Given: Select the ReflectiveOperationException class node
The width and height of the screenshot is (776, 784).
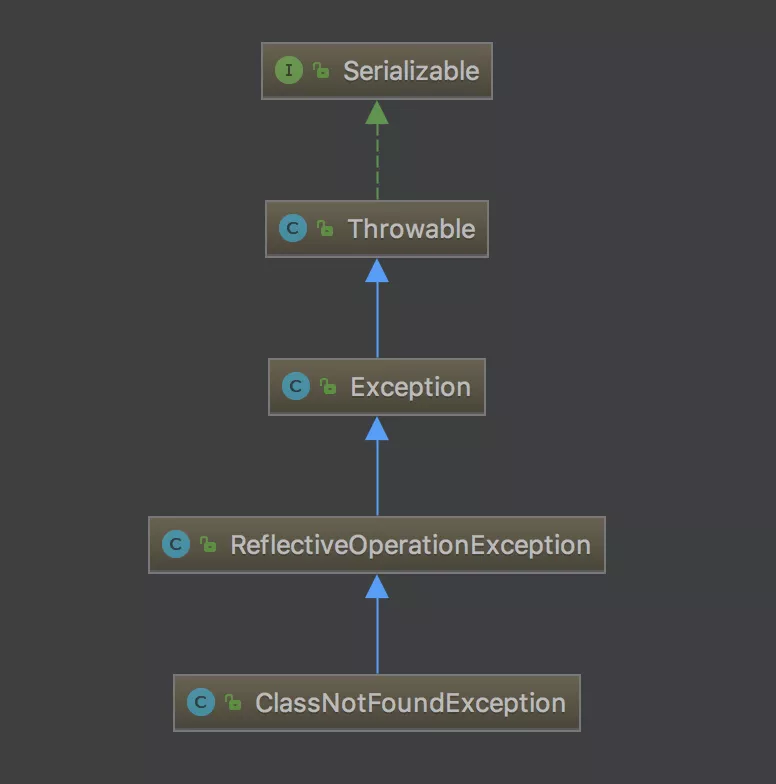Looking at the screenshot, I should coord(377,545).
